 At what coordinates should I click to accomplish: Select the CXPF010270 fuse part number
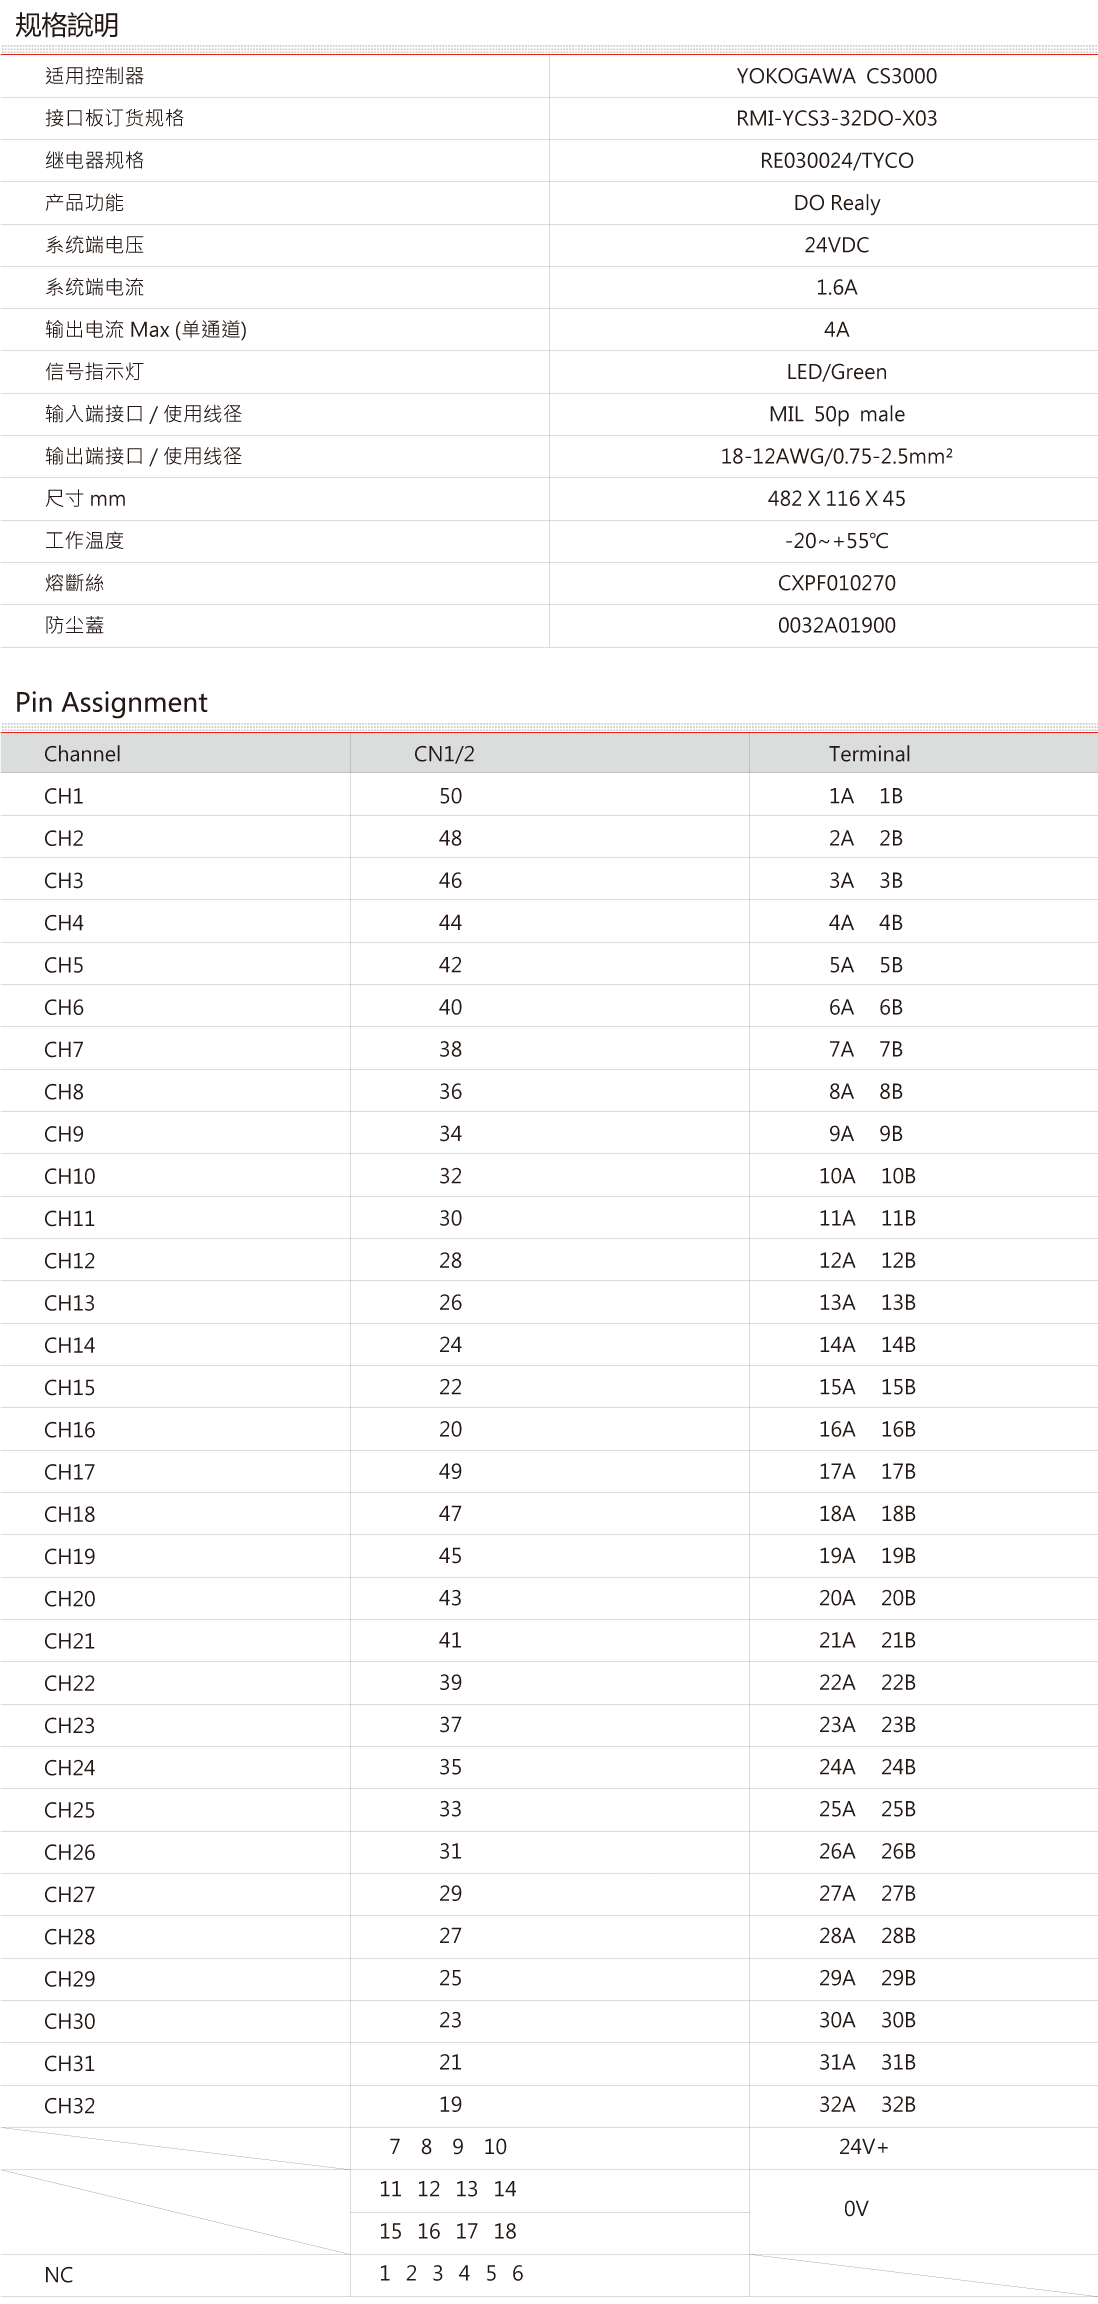836,583
